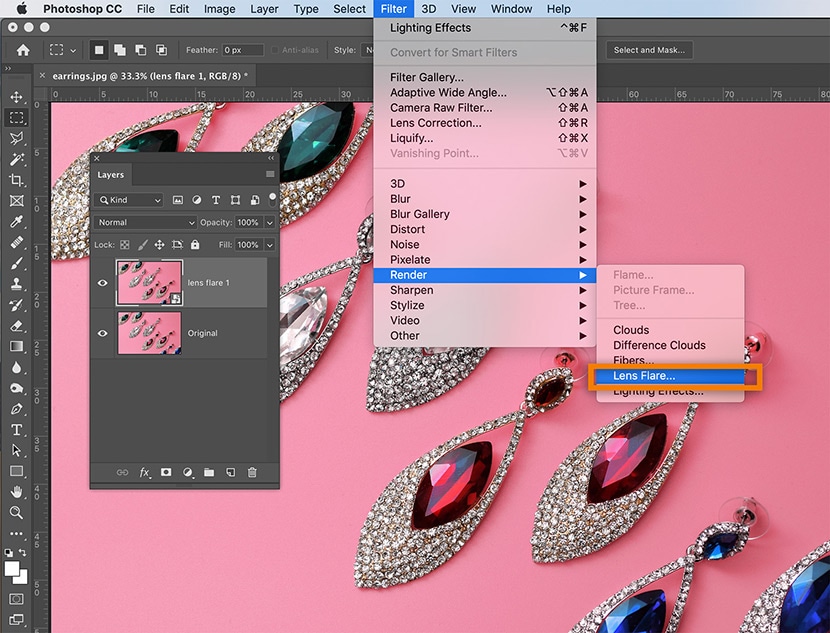
Task: Add a layer mask from Layers panel
Action: coord(166,472)
